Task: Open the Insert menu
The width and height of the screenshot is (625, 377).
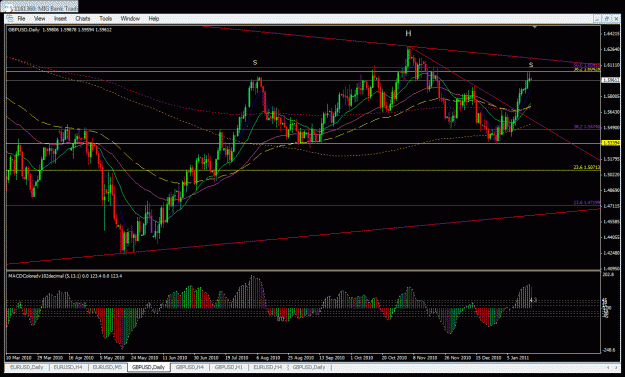Action: coord(60,18)
